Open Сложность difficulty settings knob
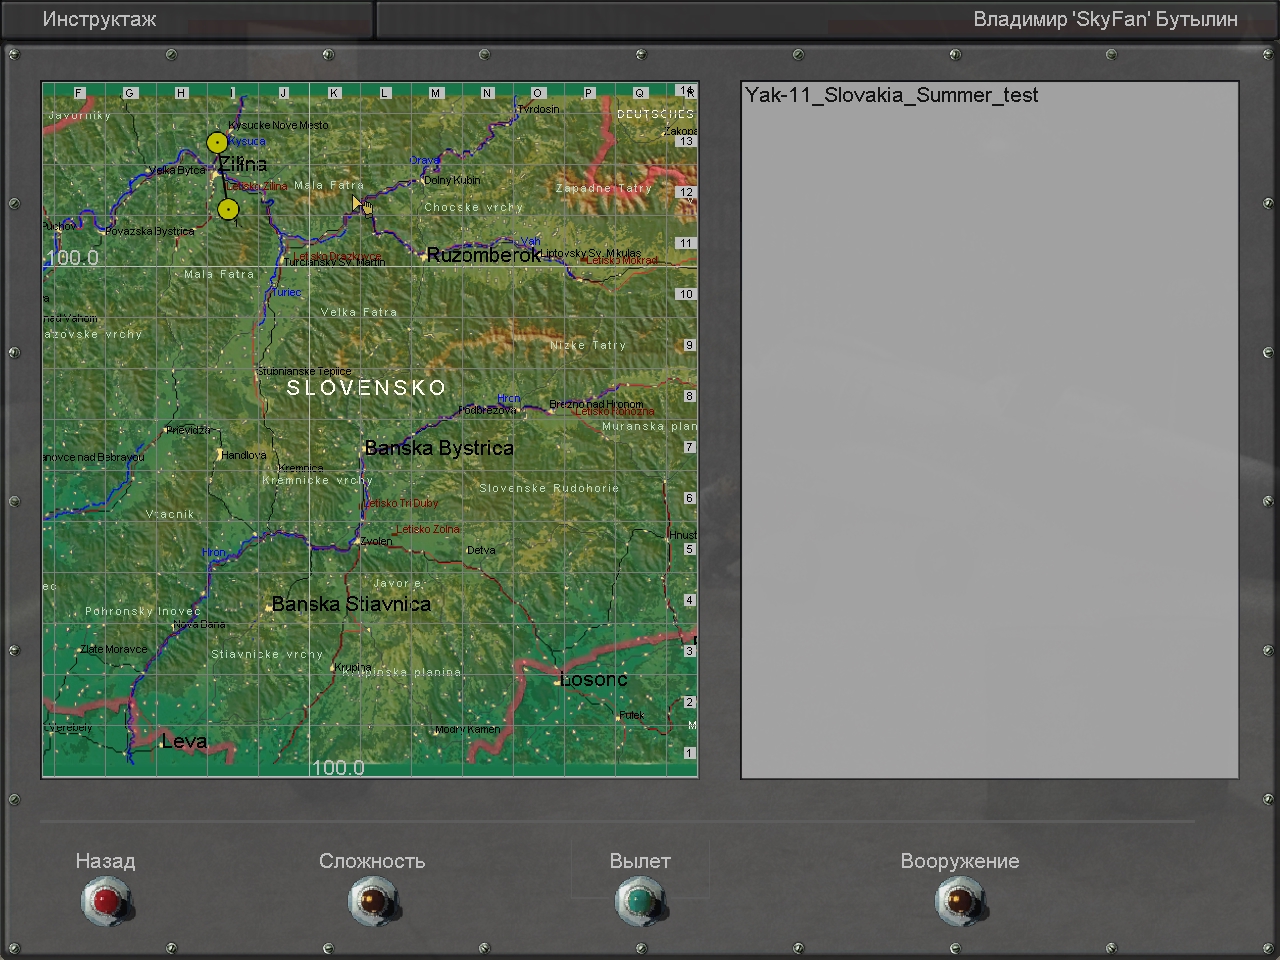Viewport: 1280px width, 960px height. coord(373,900)
